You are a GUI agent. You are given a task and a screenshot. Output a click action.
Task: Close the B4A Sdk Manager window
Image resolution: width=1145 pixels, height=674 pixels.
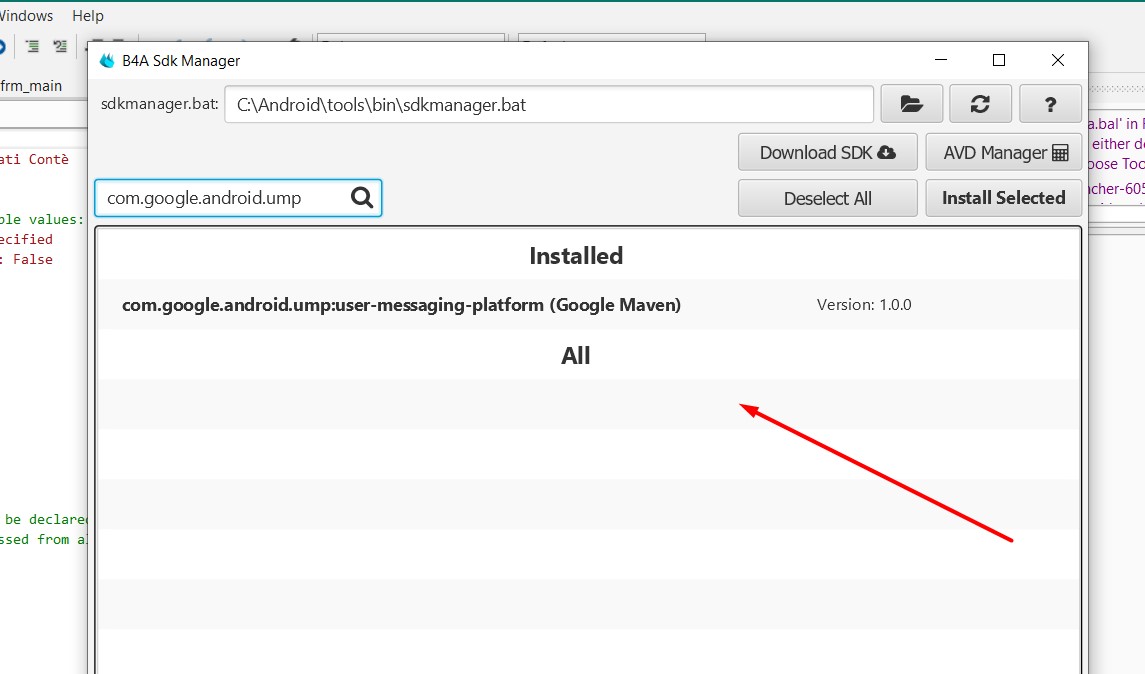coord(1057,61)
